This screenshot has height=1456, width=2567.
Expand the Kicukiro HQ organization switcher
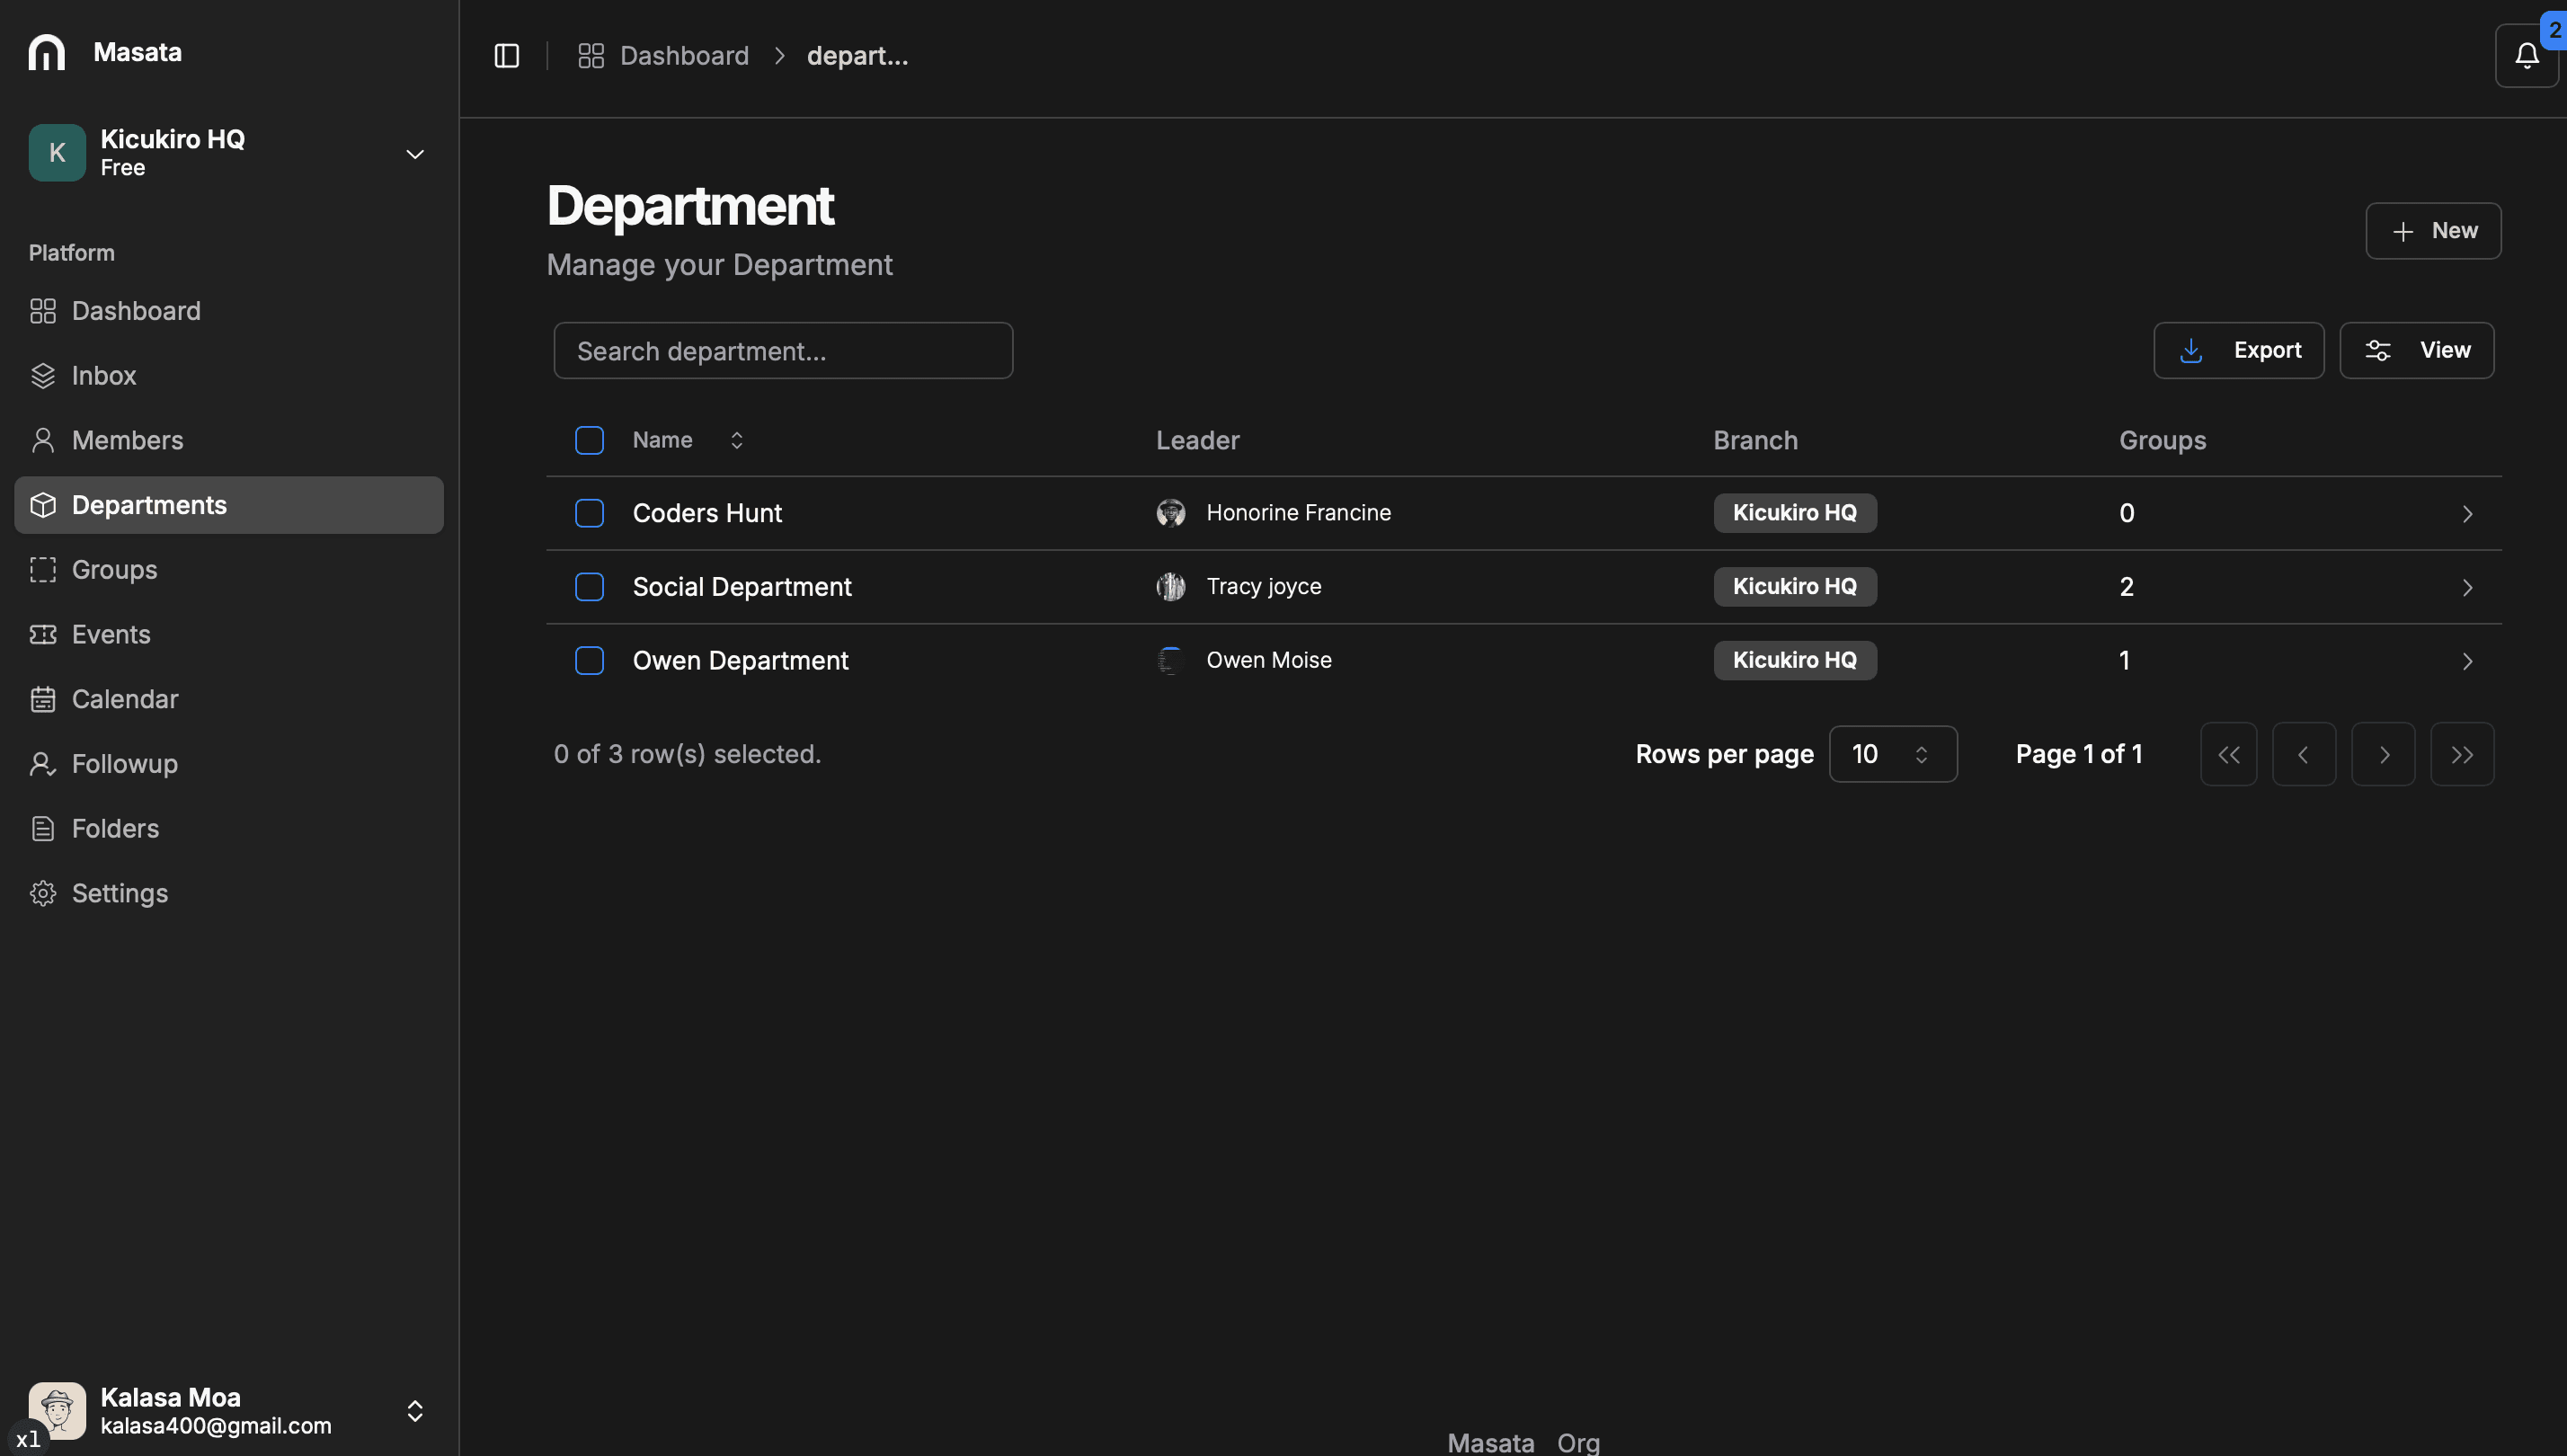pyautogui.click(x=414, y=154)
